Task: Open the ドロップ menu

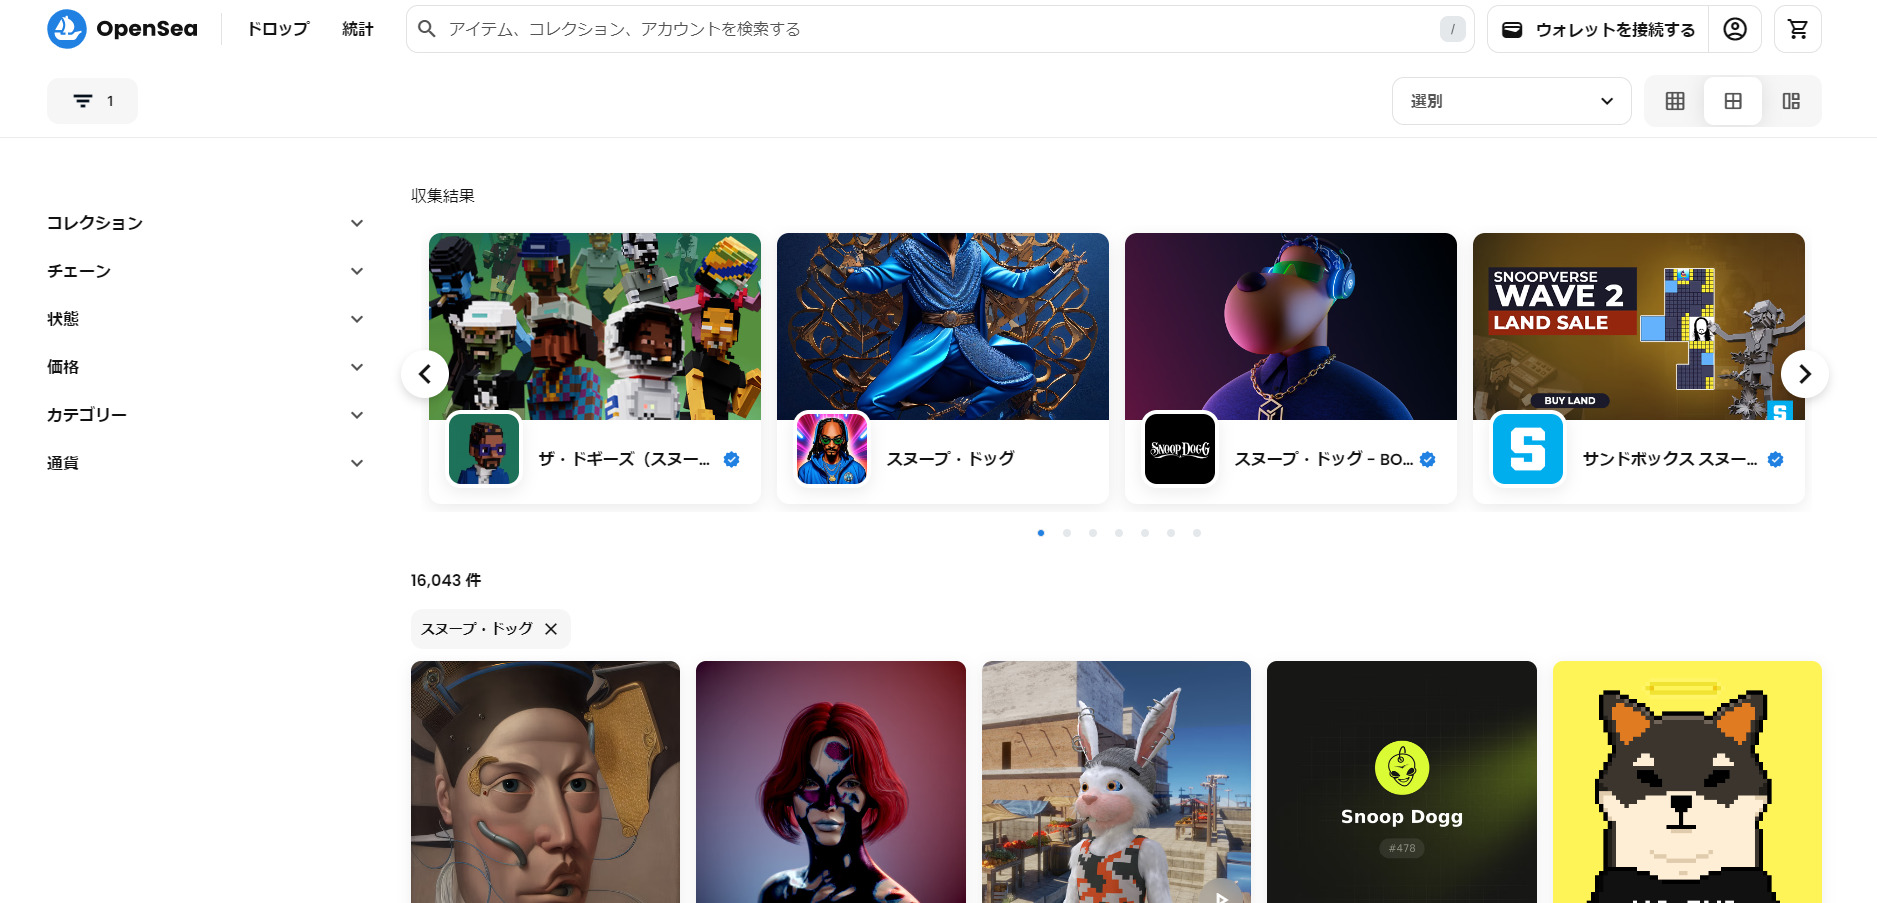Action: coord(278,29)
